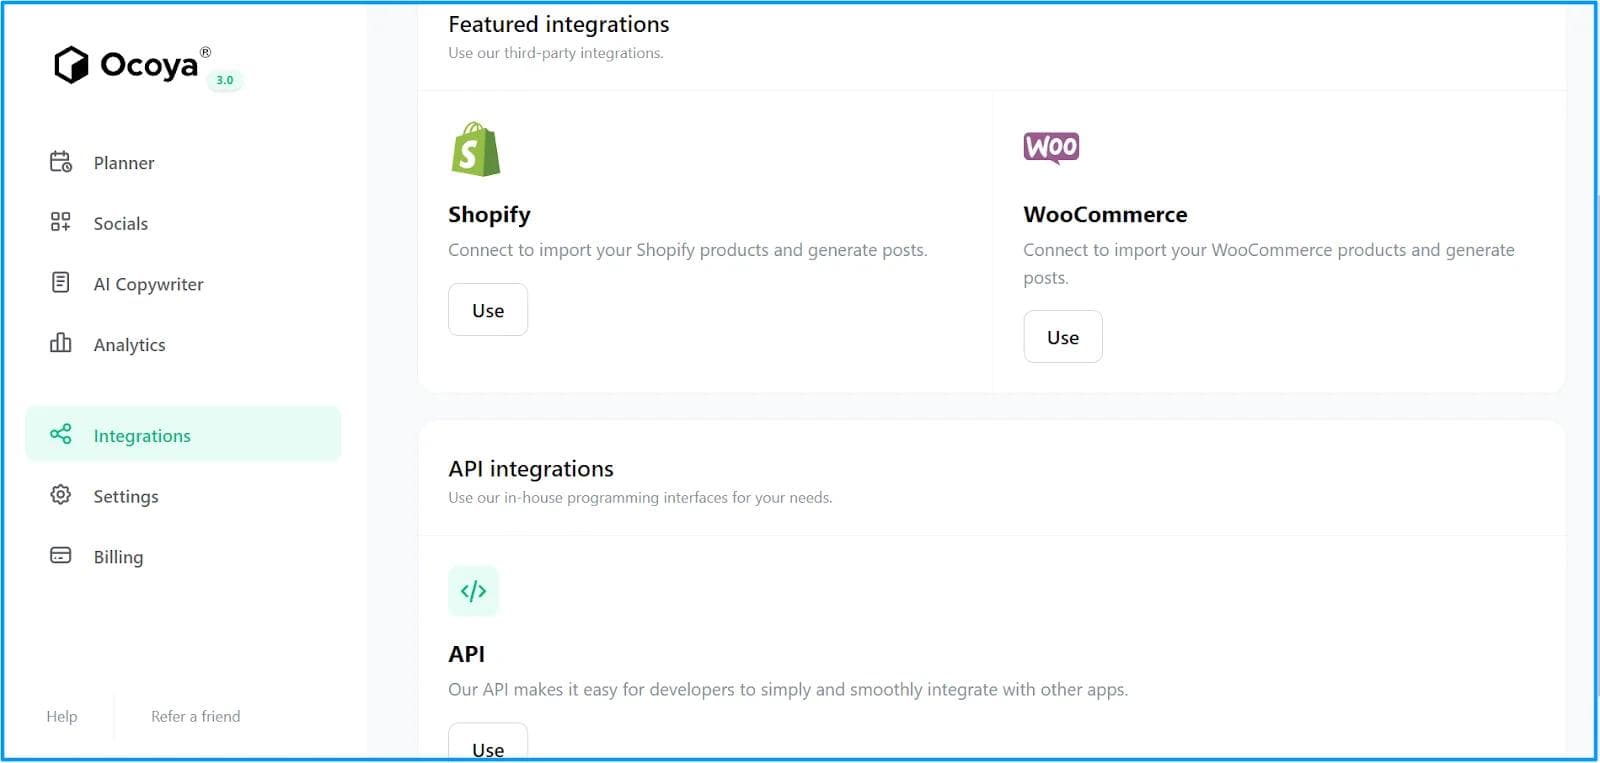This screenshot has height=763, width=1600.
Task: Click the Refer a friend link
Action: pyautogui.click(x=195, y=716)
